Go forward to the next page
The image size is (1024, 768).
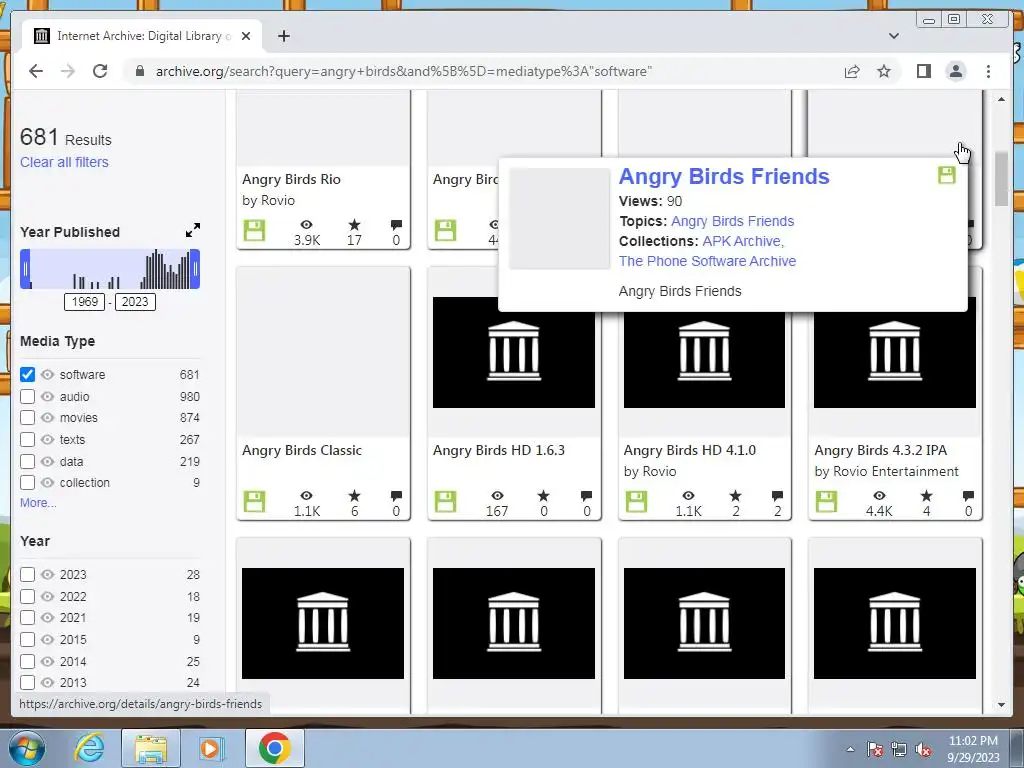(68, 71)
